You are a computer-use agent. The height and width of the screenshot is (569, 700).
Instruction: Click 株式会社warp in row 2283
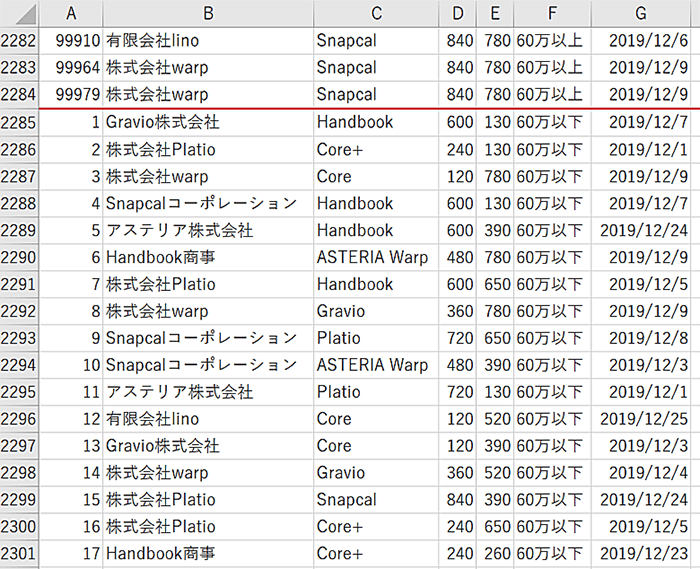pos(208,68)
